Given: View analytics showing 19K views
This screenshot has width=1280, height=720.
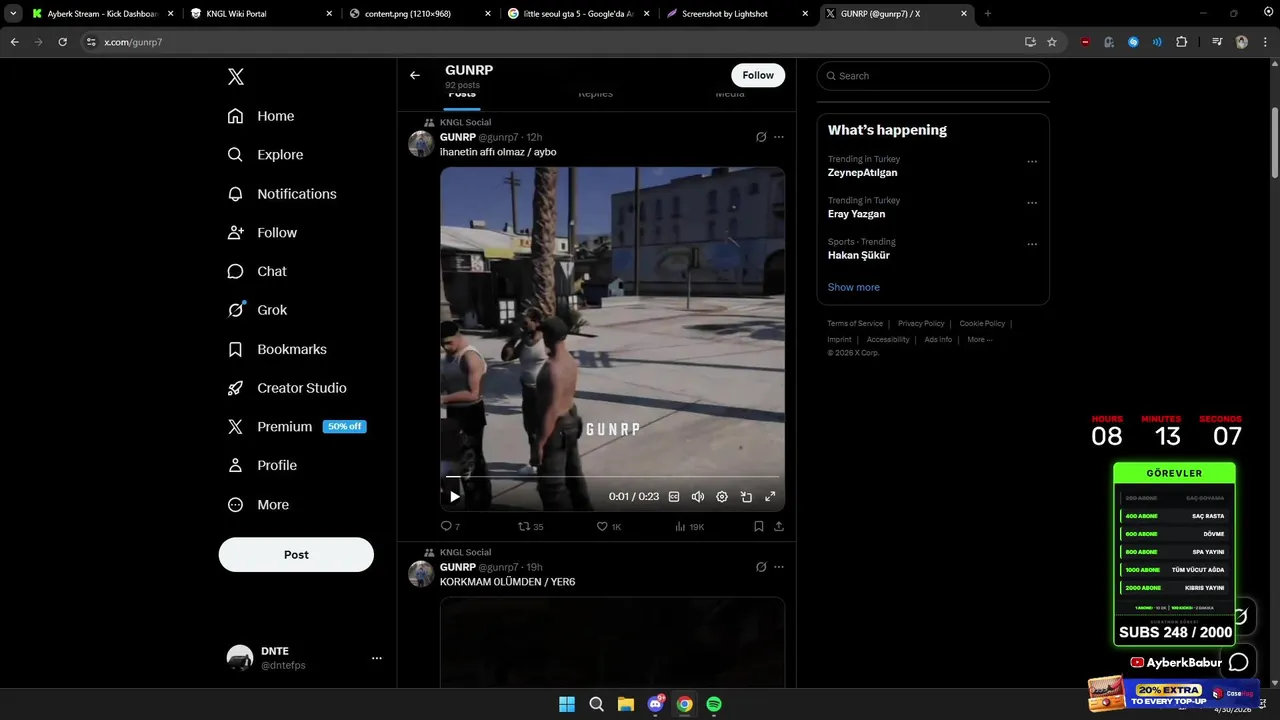Looking at the screenshot, I should 690,526.
